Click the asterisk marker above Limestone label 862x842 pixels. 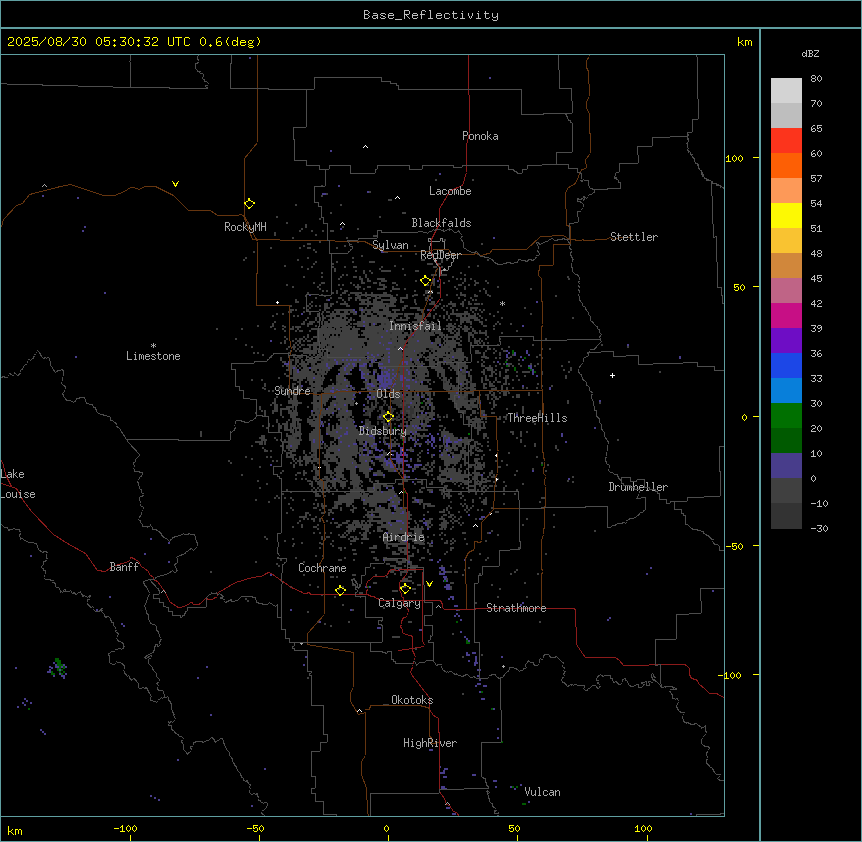click(153, 346)
